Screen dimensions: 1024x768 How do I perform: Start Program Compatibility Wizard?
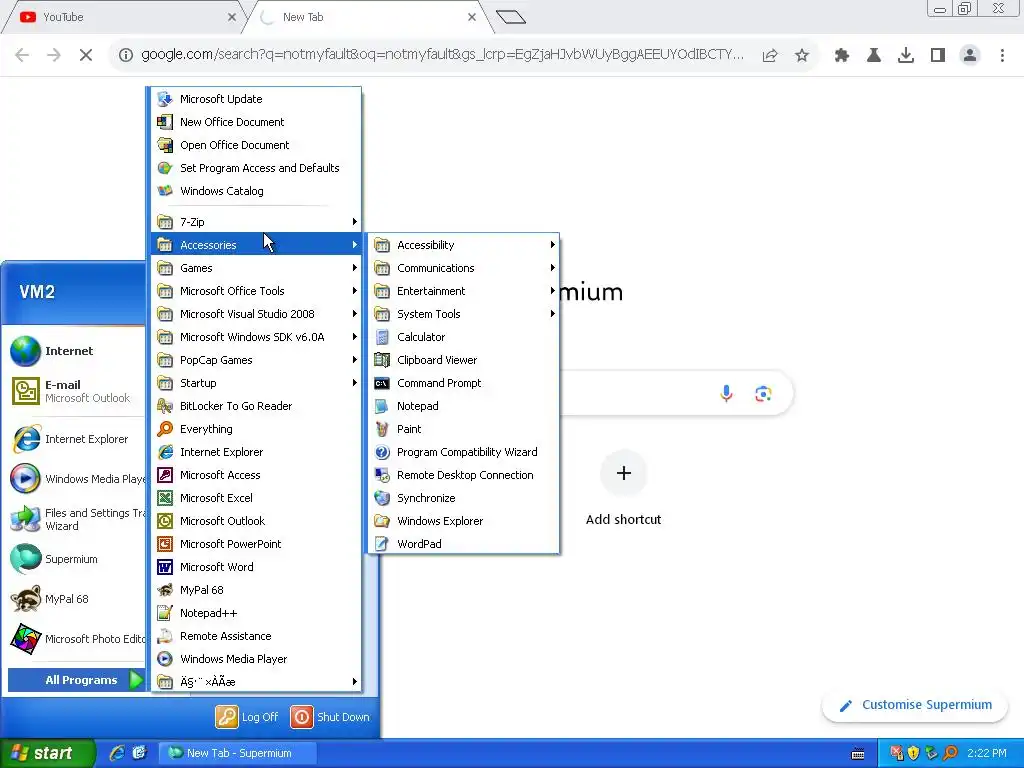point(464,452)
